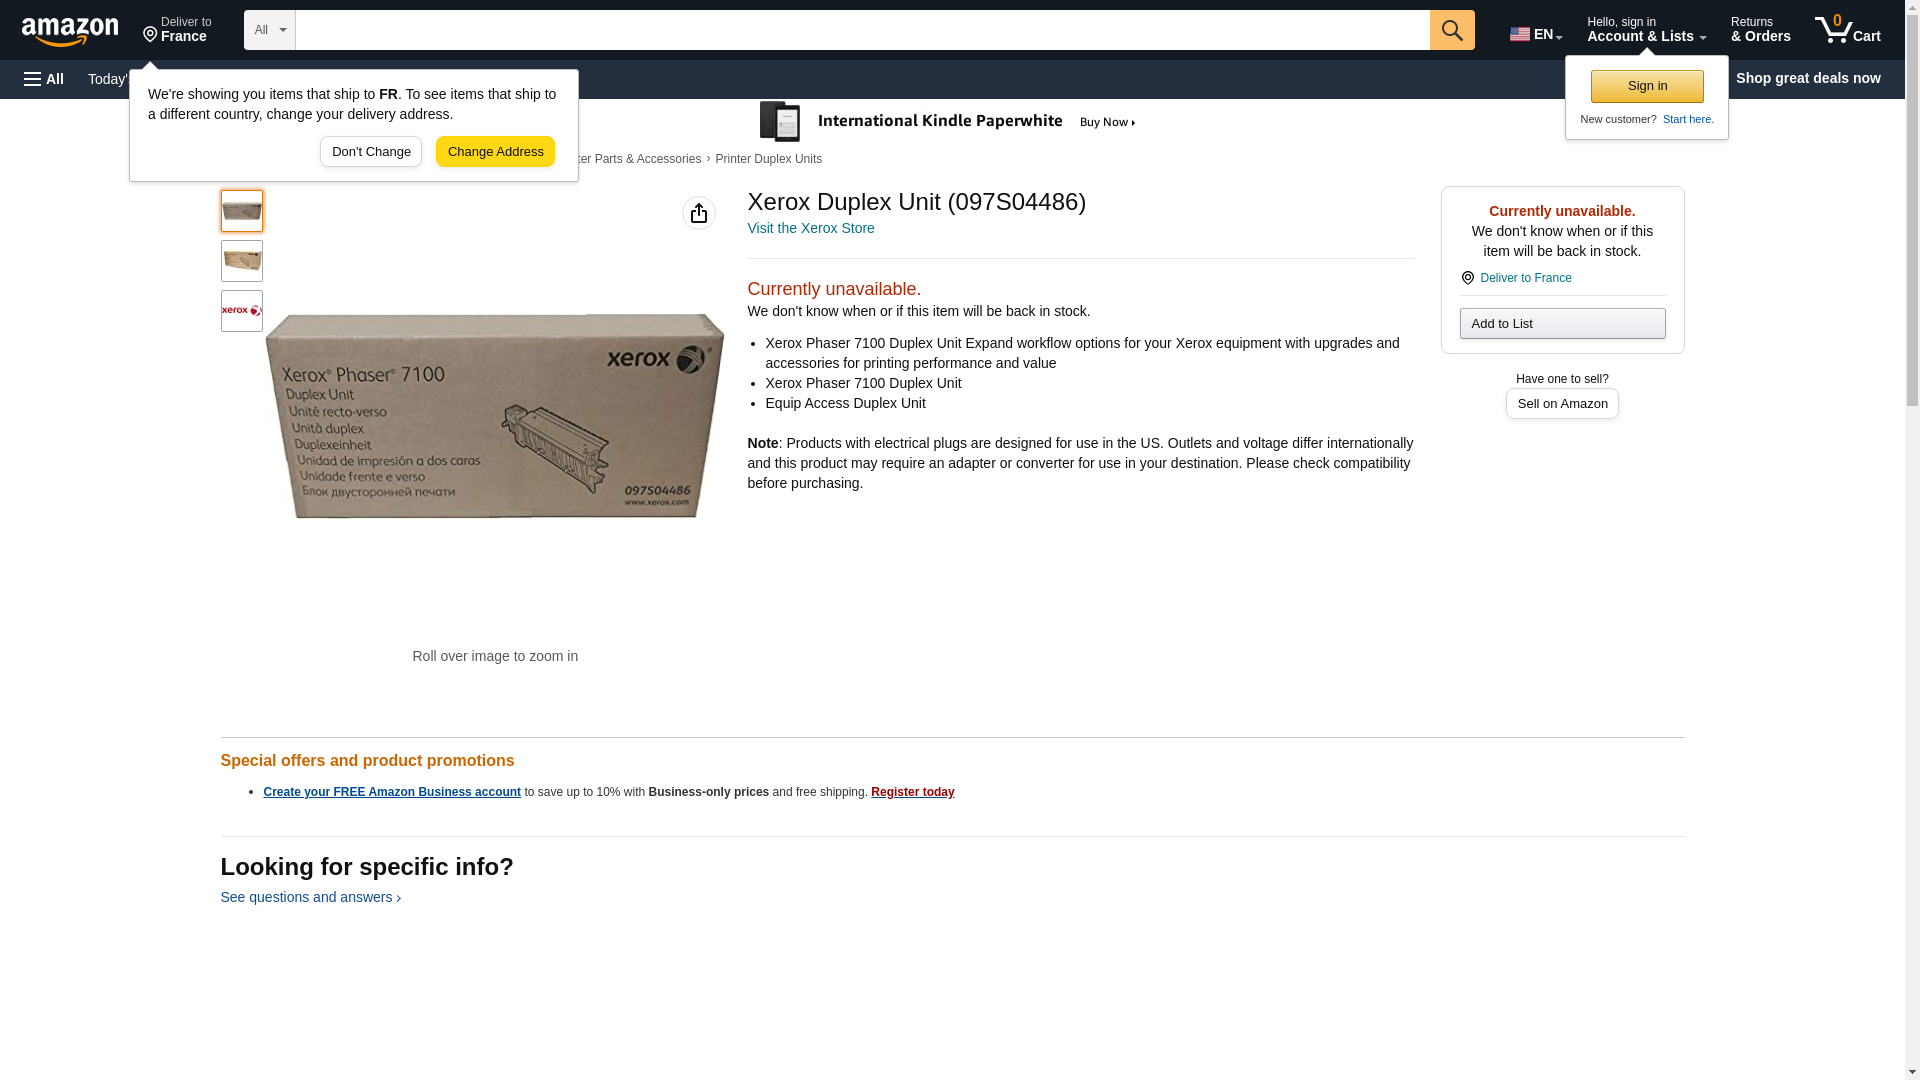Click the Sign in button
Screen dimensions: 1920x1080
[x=1647, y=86]
